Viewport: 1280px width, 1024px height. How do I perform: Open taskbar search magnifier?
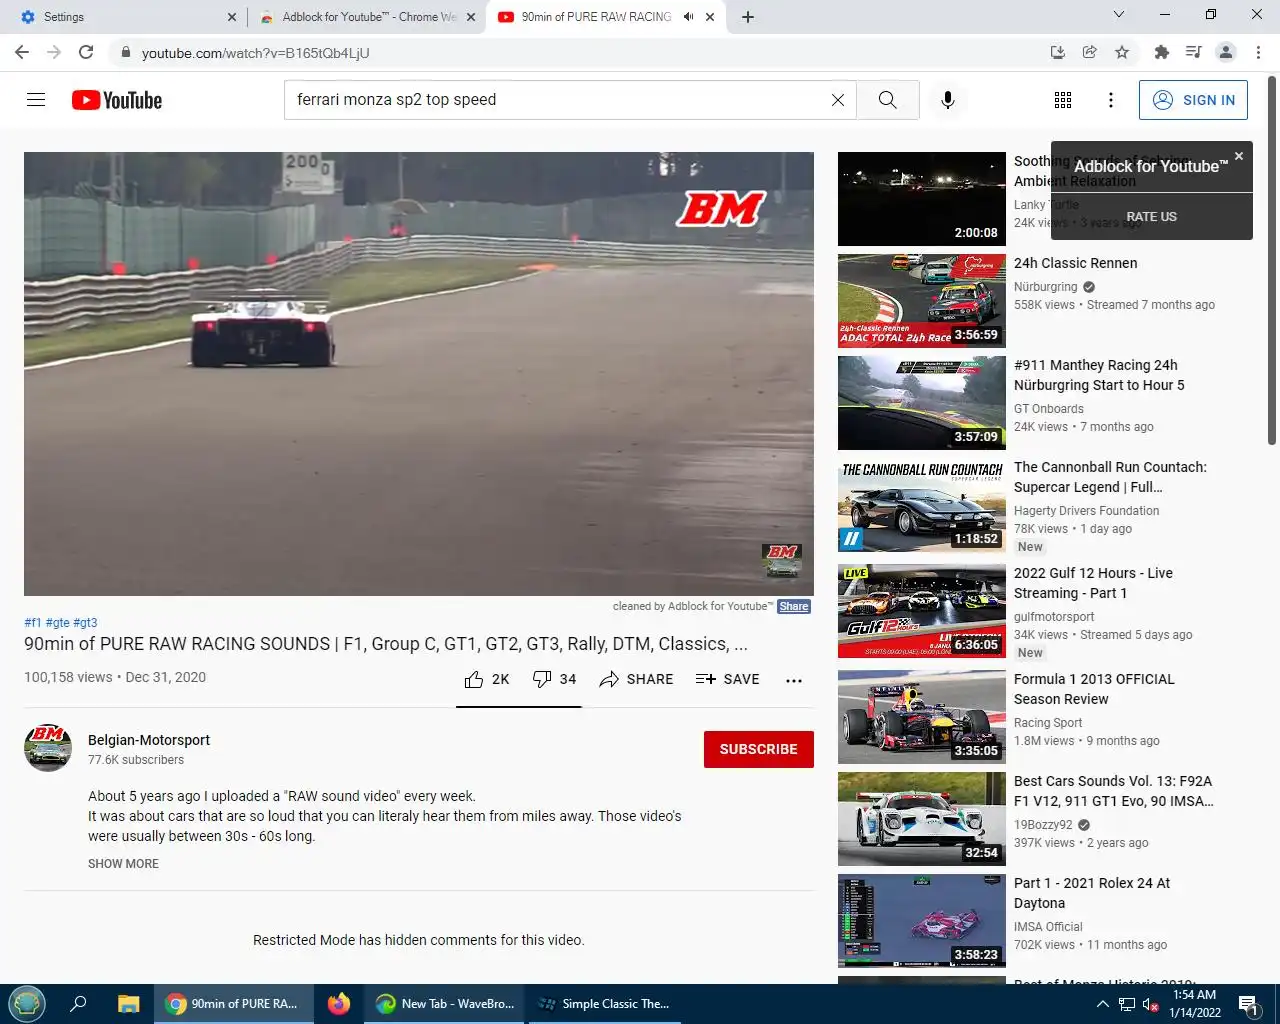(x=78, y=1004)
